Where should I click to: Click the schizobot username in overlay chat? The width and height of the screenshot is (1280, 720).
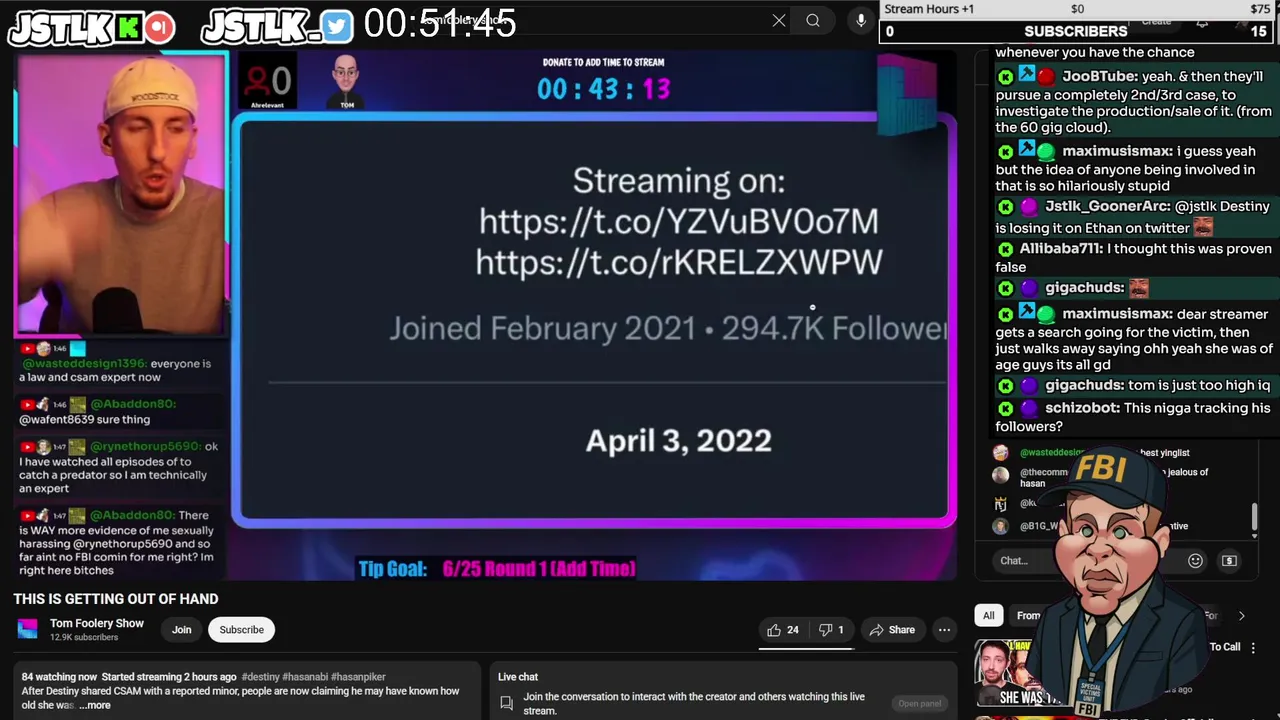(1080, 408)
